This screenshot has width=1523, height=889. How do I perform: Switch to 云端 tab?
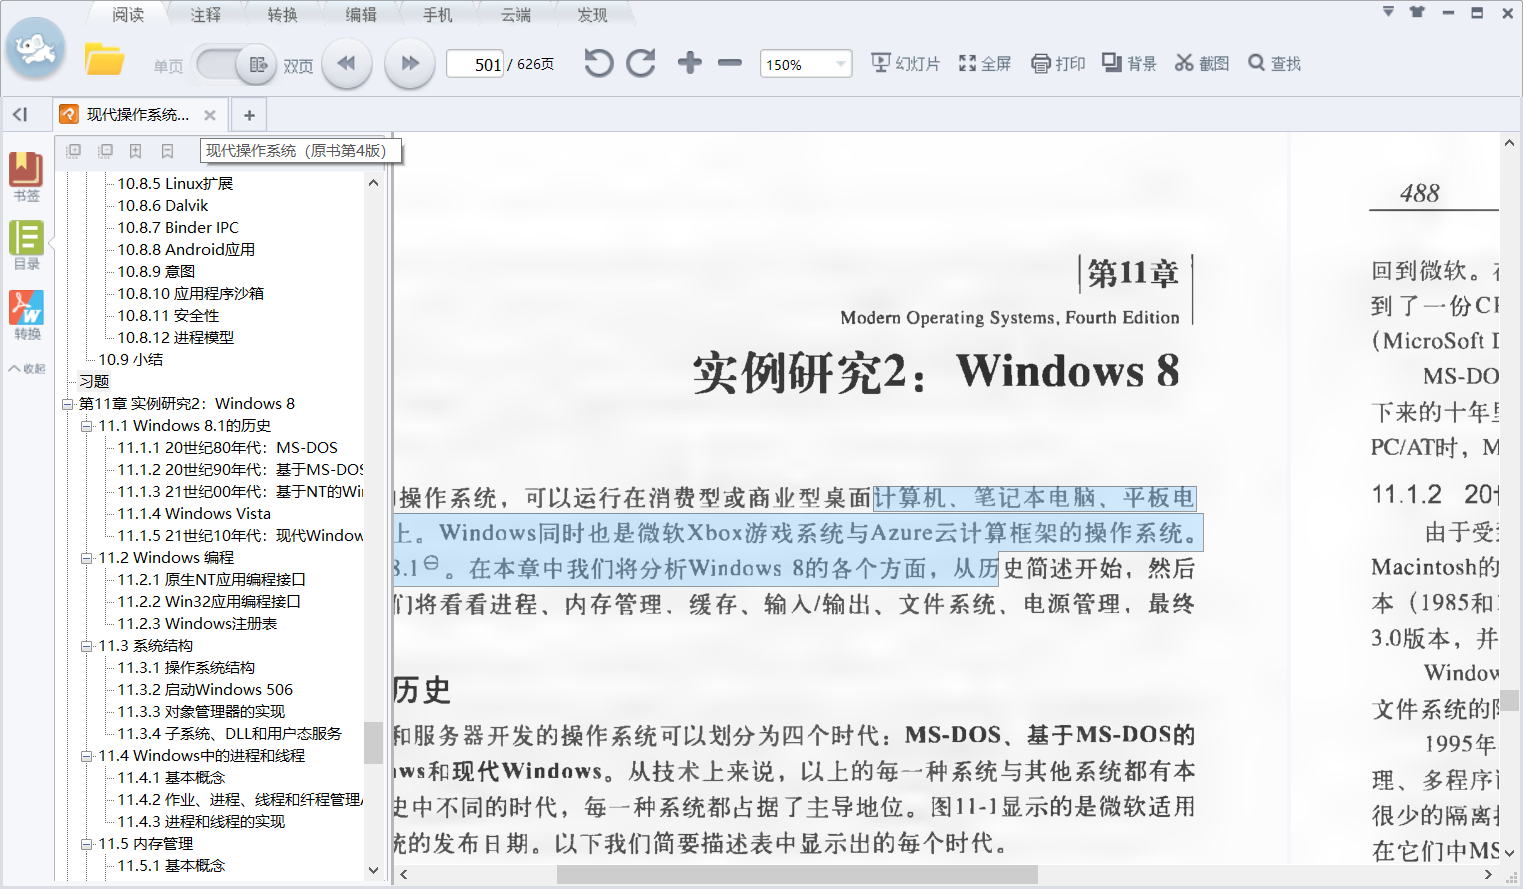tap(516, 14)
